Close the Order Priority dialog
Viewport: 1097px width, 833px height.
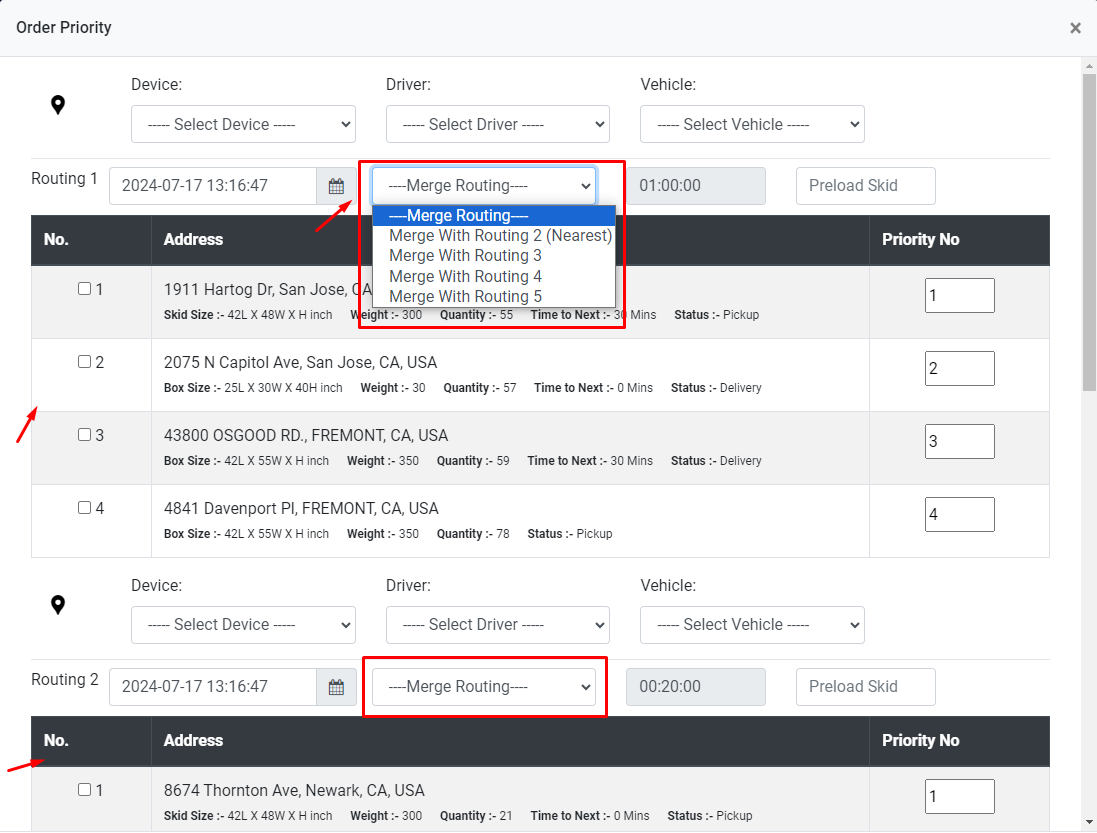coord(1075,28)
